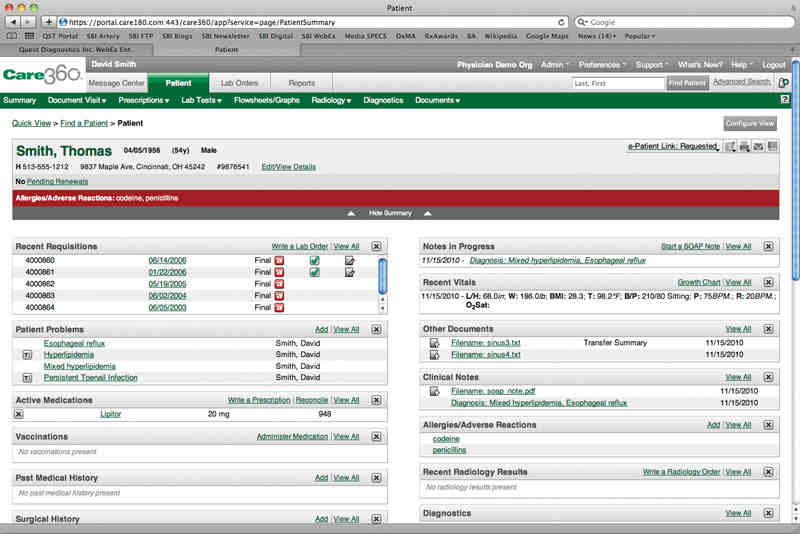Close the Recent Vitals panel
800x534 pixels.
pos(768,283)
